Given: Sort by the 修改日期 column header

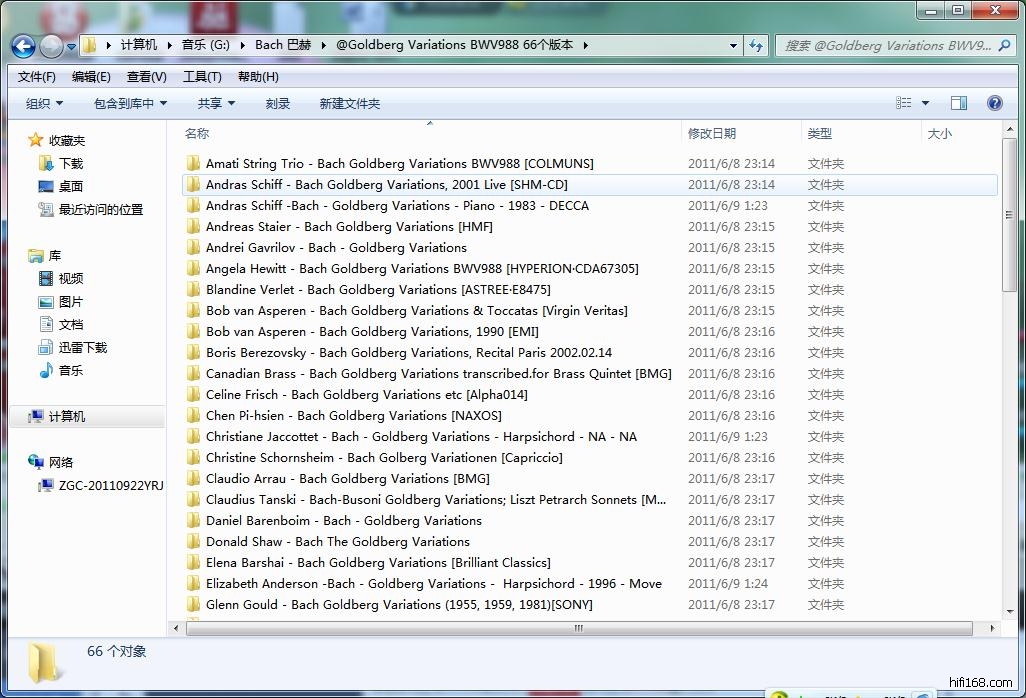Looking at the screenshot, I should pos(712,133).
